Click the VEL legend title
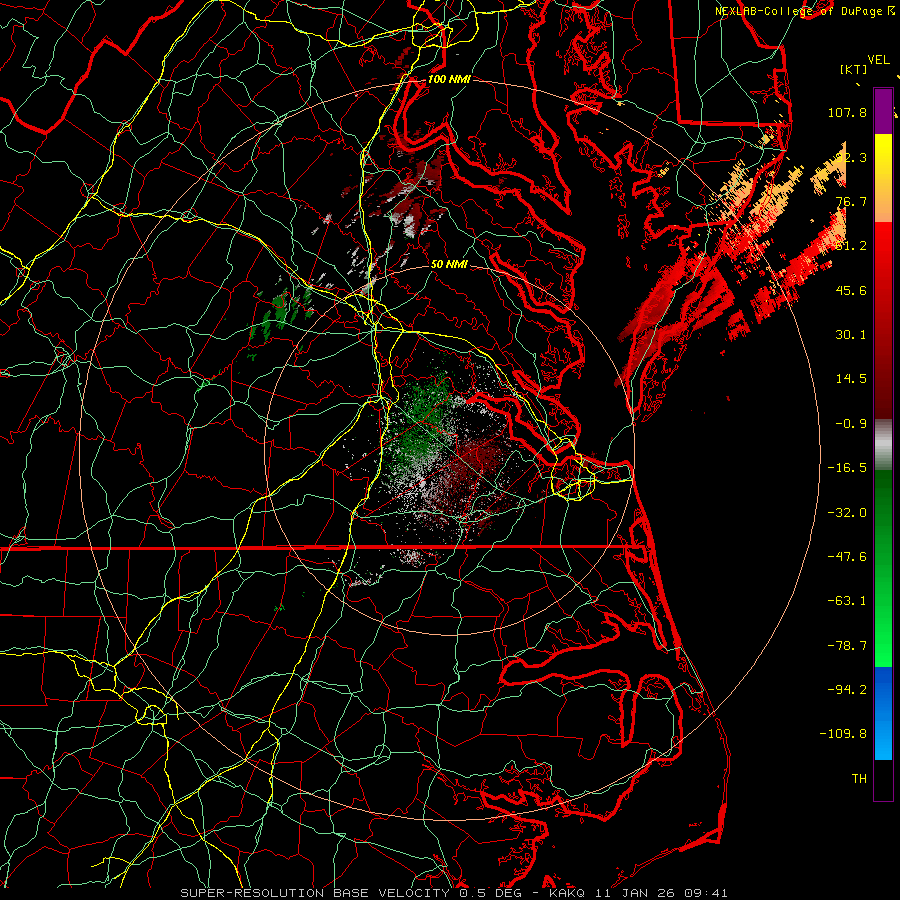900x900 pixels. tap(878, 60)
